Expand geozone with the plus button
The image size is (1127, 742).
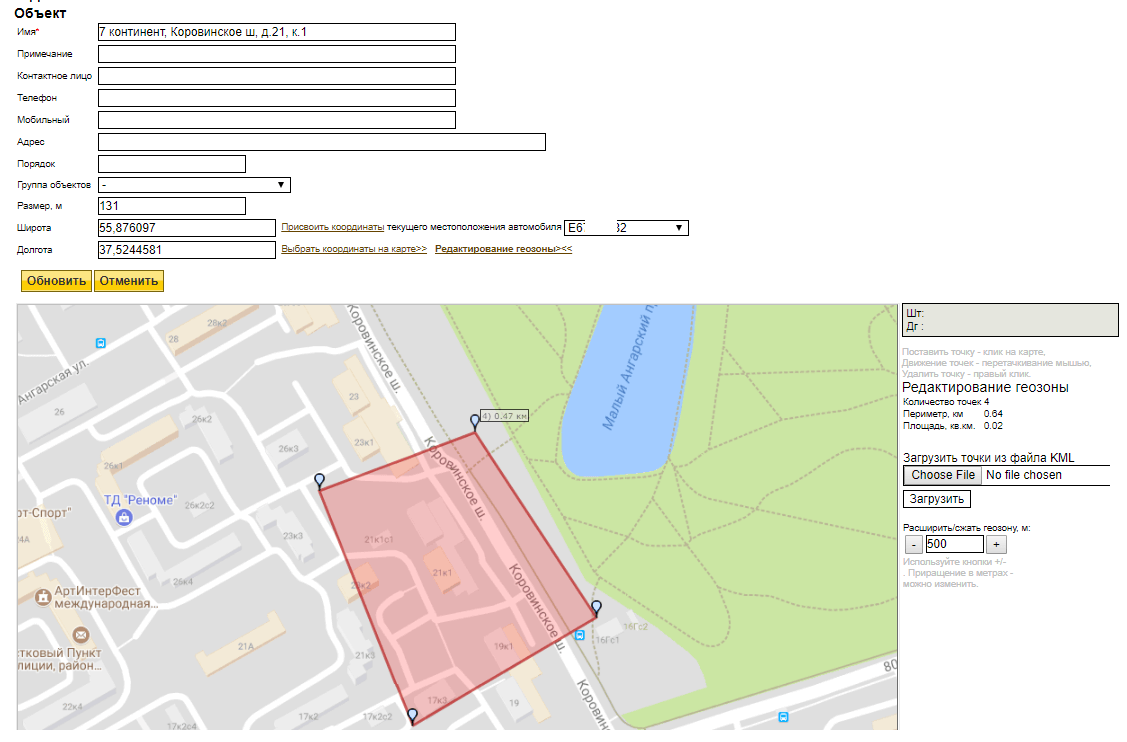click(x=996, y=545)
